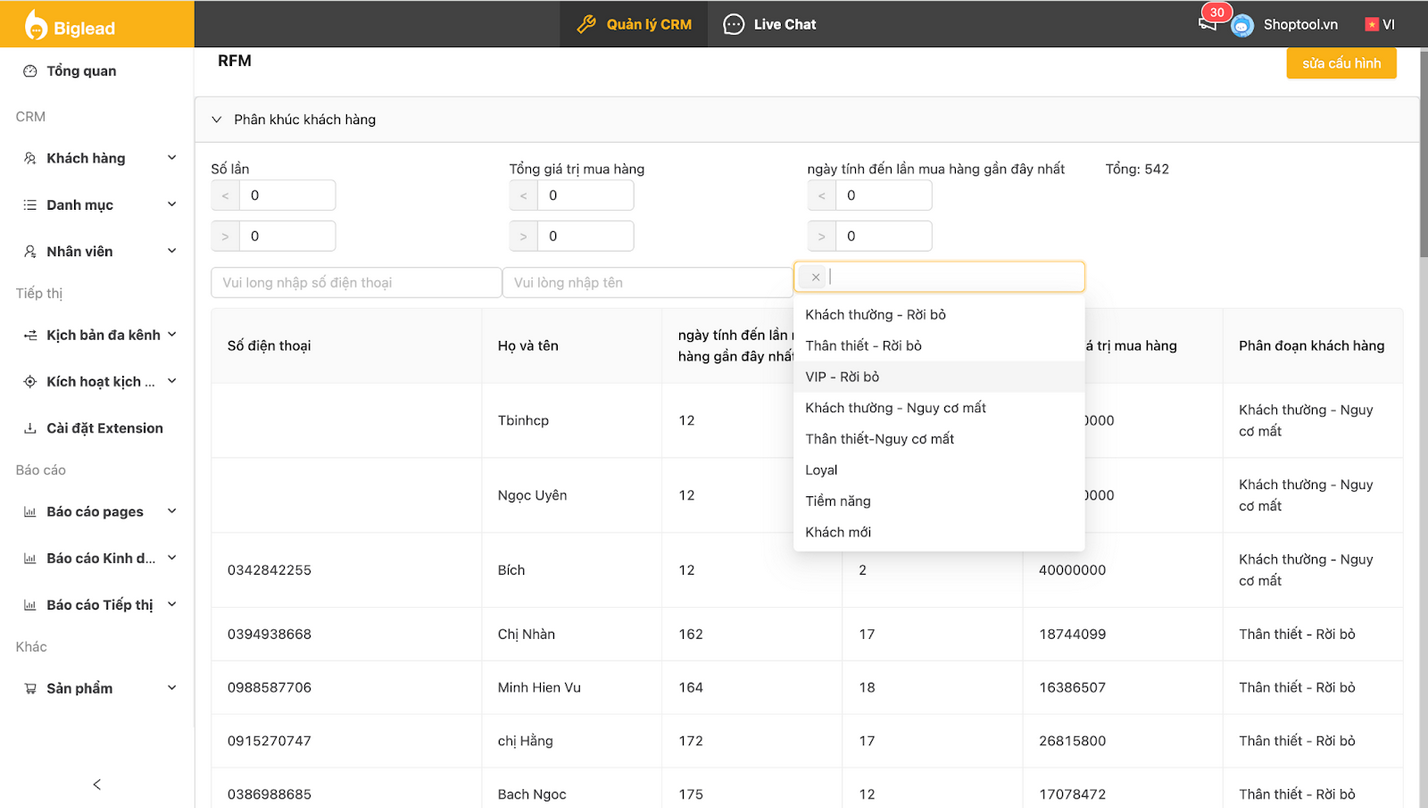1428x808 pixels.
Task: Click the name Bach Ngoc
Action: [x=532, y=794]
